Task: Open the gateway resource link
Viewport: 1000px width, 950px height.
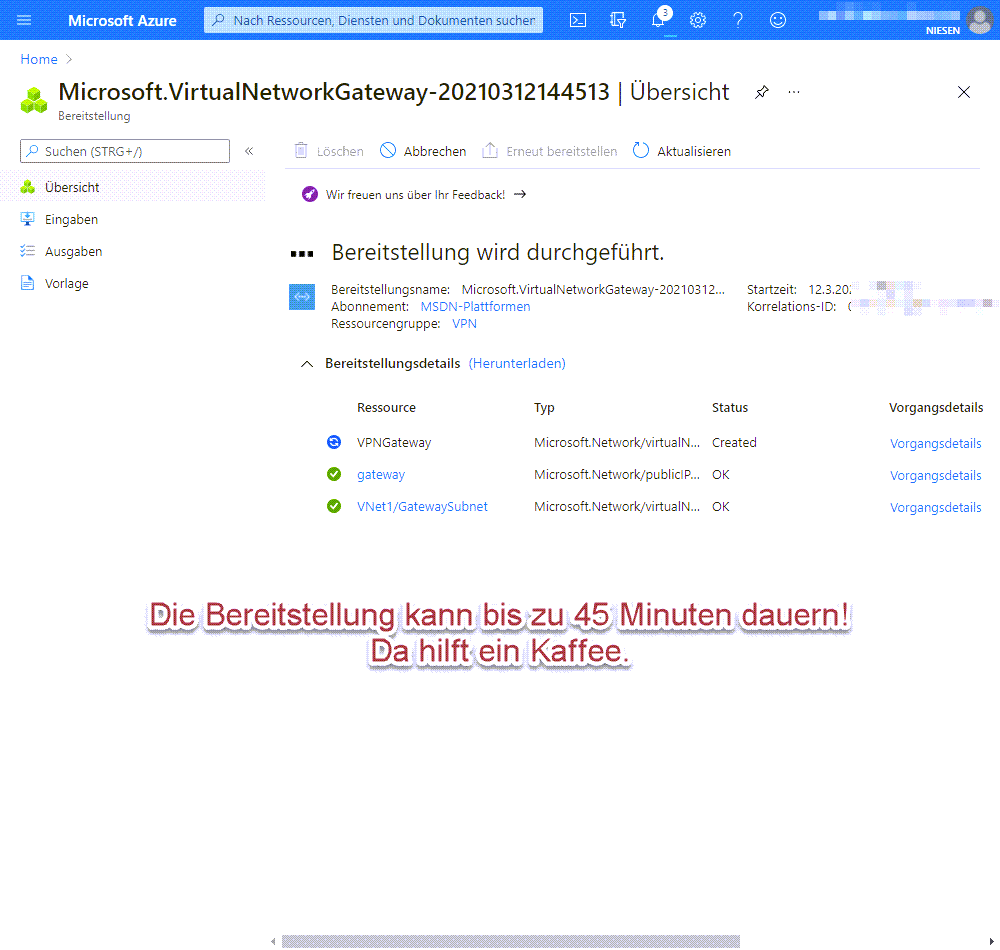Action: tap(381, 475)
